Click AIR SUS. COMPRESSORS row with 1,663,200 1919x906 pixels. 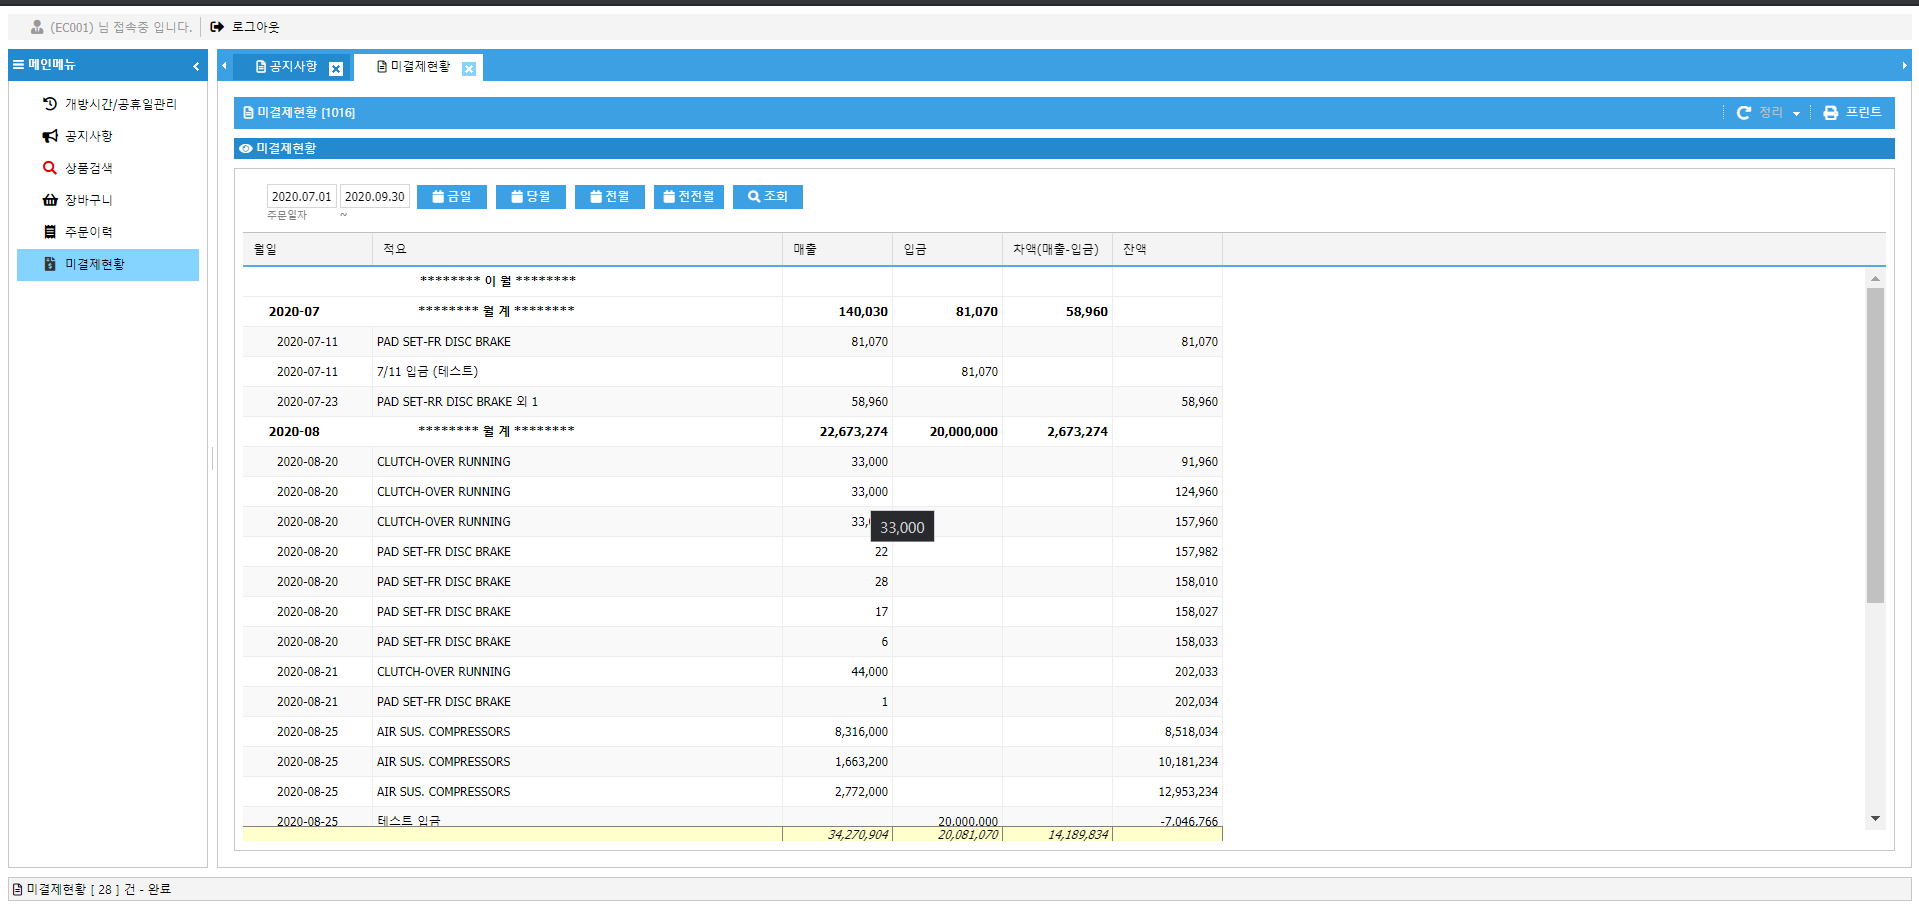coord(732,762)
